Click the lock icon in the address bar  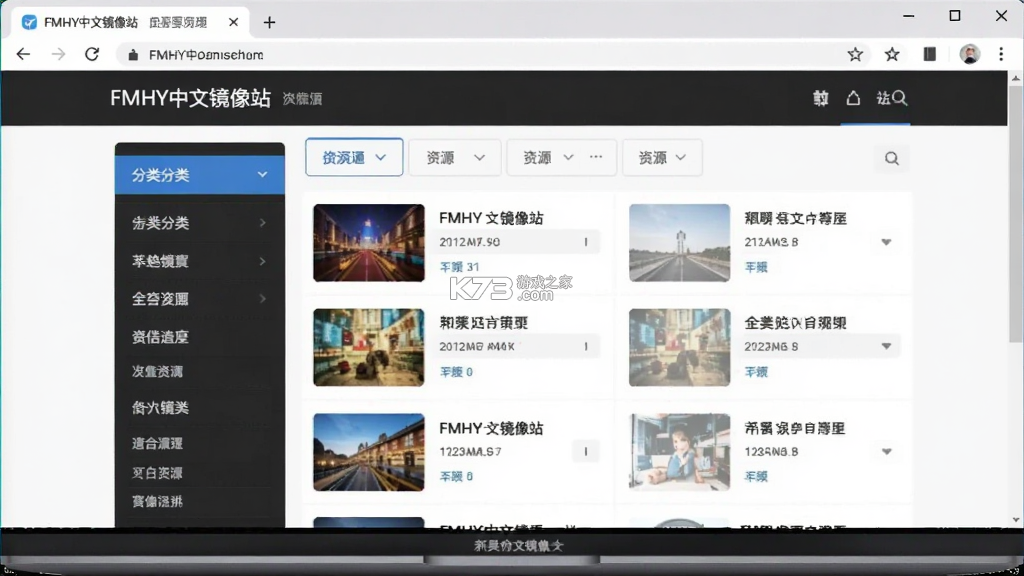click(133, 55)
